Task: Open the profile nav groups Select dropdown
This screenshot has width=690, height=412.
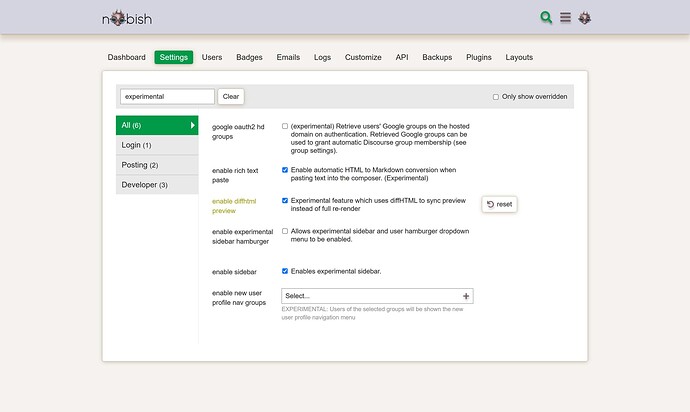Action: pos(377,296)
